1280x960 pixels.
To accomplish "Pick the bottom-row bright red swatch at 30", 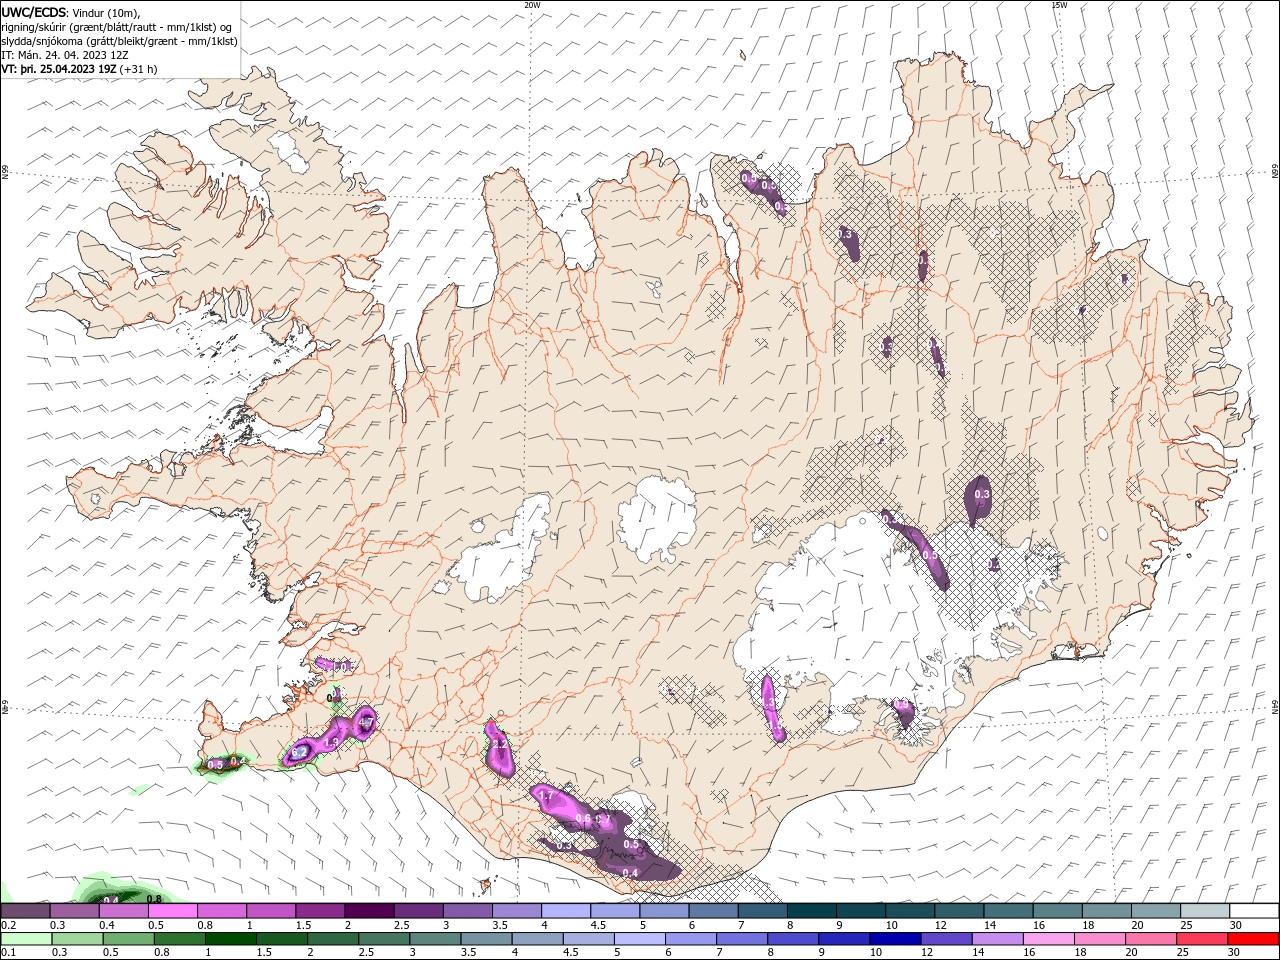I will pos(1254,939).
